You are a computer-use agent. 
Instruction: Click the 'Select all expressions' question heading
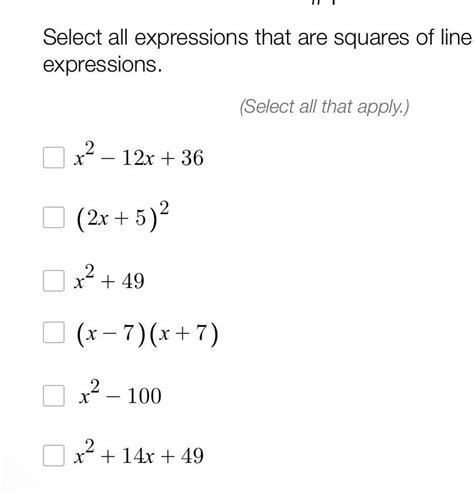click(258, 51)
